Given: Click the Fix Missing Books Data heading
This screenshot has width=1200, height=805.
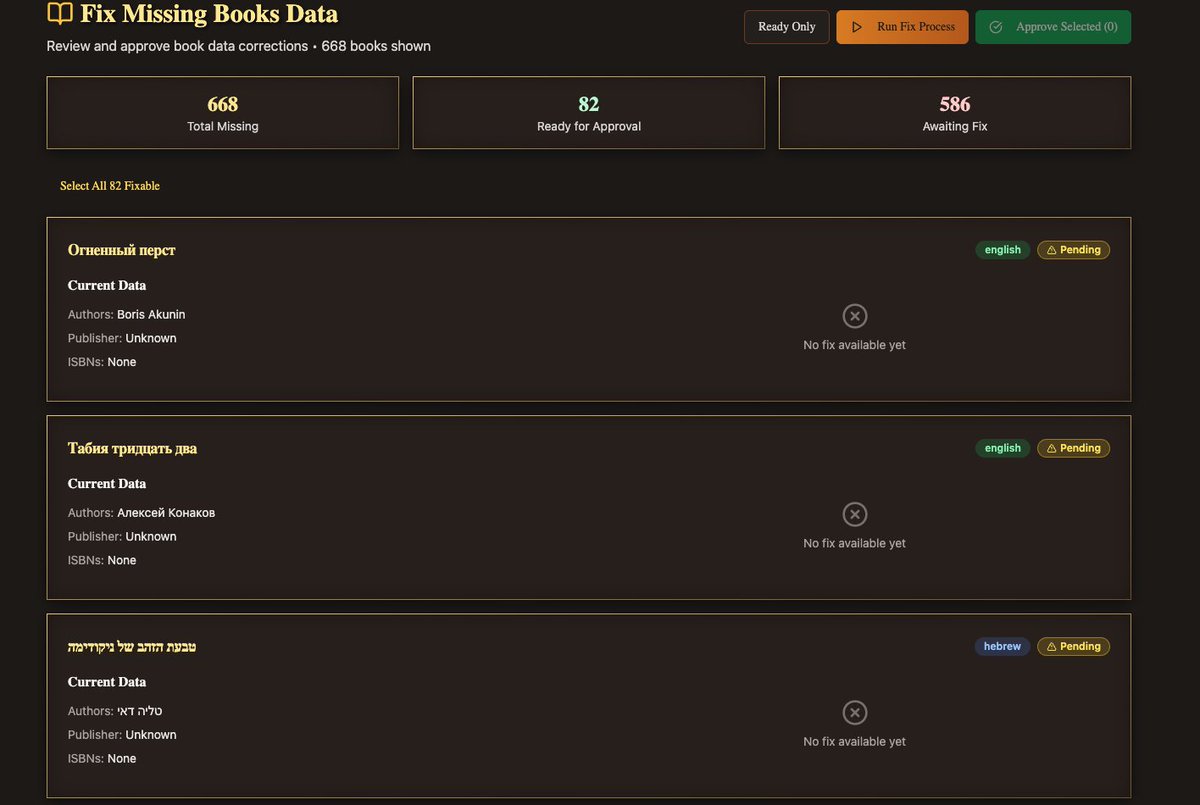Looking at the screenshot, I should pyautogui.click(x=209, y=14).
